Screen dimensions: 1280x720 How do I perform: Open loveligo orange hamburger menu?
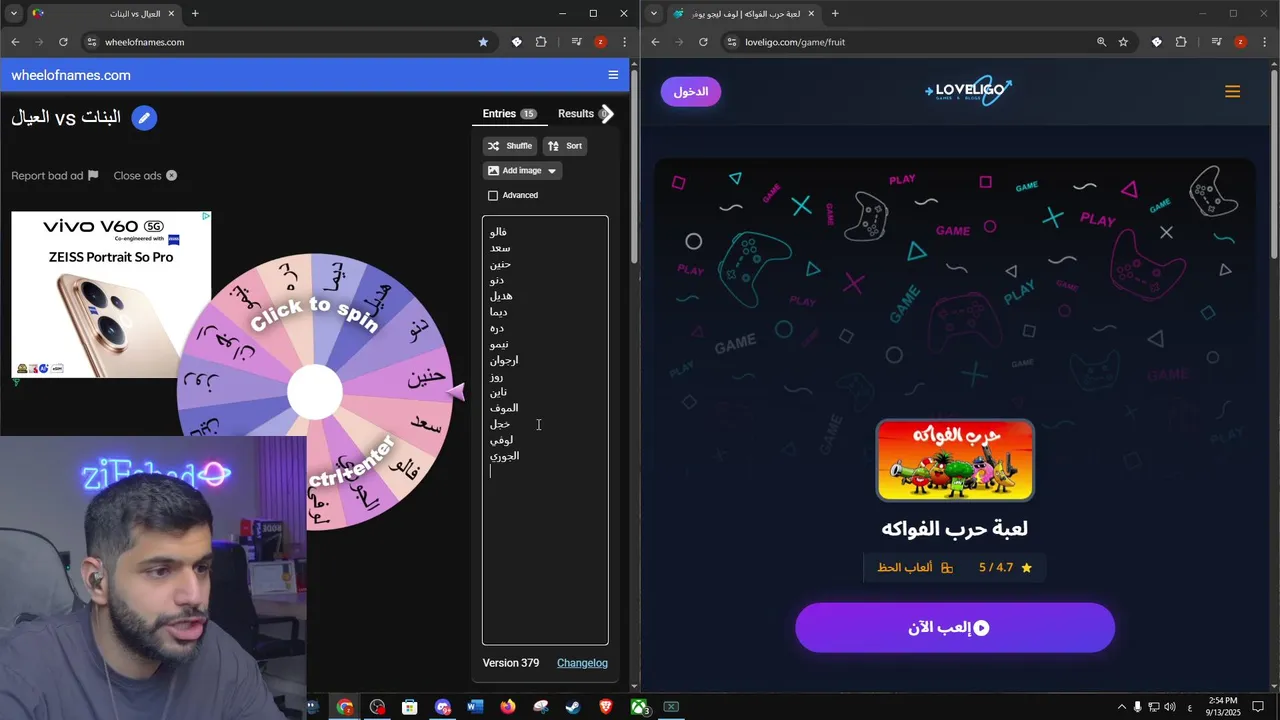[x=1232, y=91]
